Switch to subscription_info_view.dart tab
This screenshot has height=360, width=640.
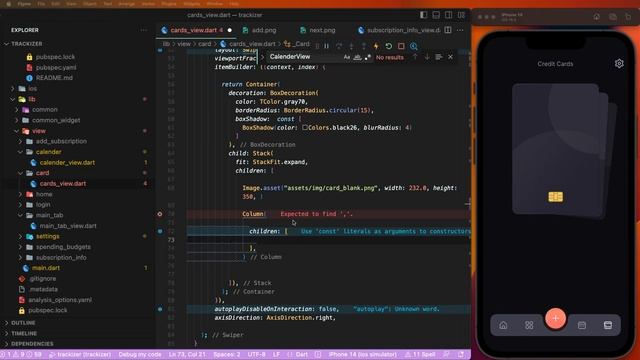(399, 30)
